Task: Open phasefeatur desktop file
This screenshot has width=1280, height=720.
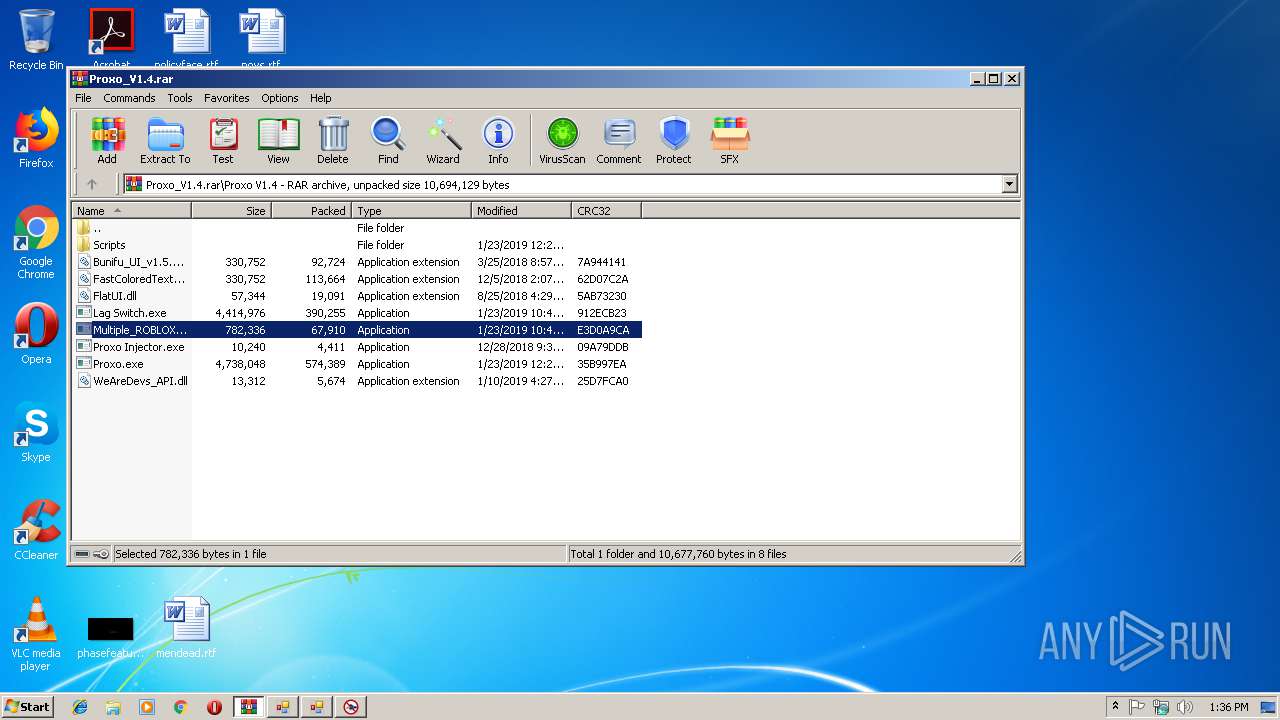Action: [x=110, y=636]
